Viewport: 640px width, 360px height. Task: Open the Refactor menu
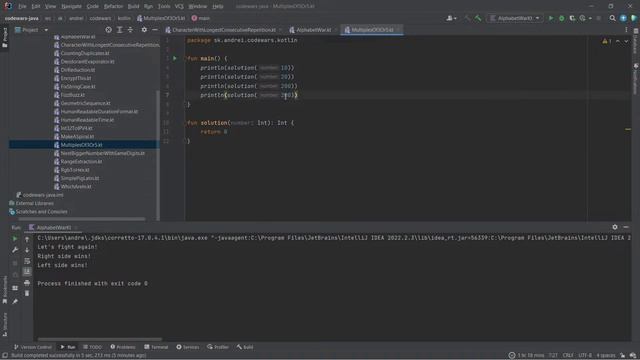click(x=113, y=7)
